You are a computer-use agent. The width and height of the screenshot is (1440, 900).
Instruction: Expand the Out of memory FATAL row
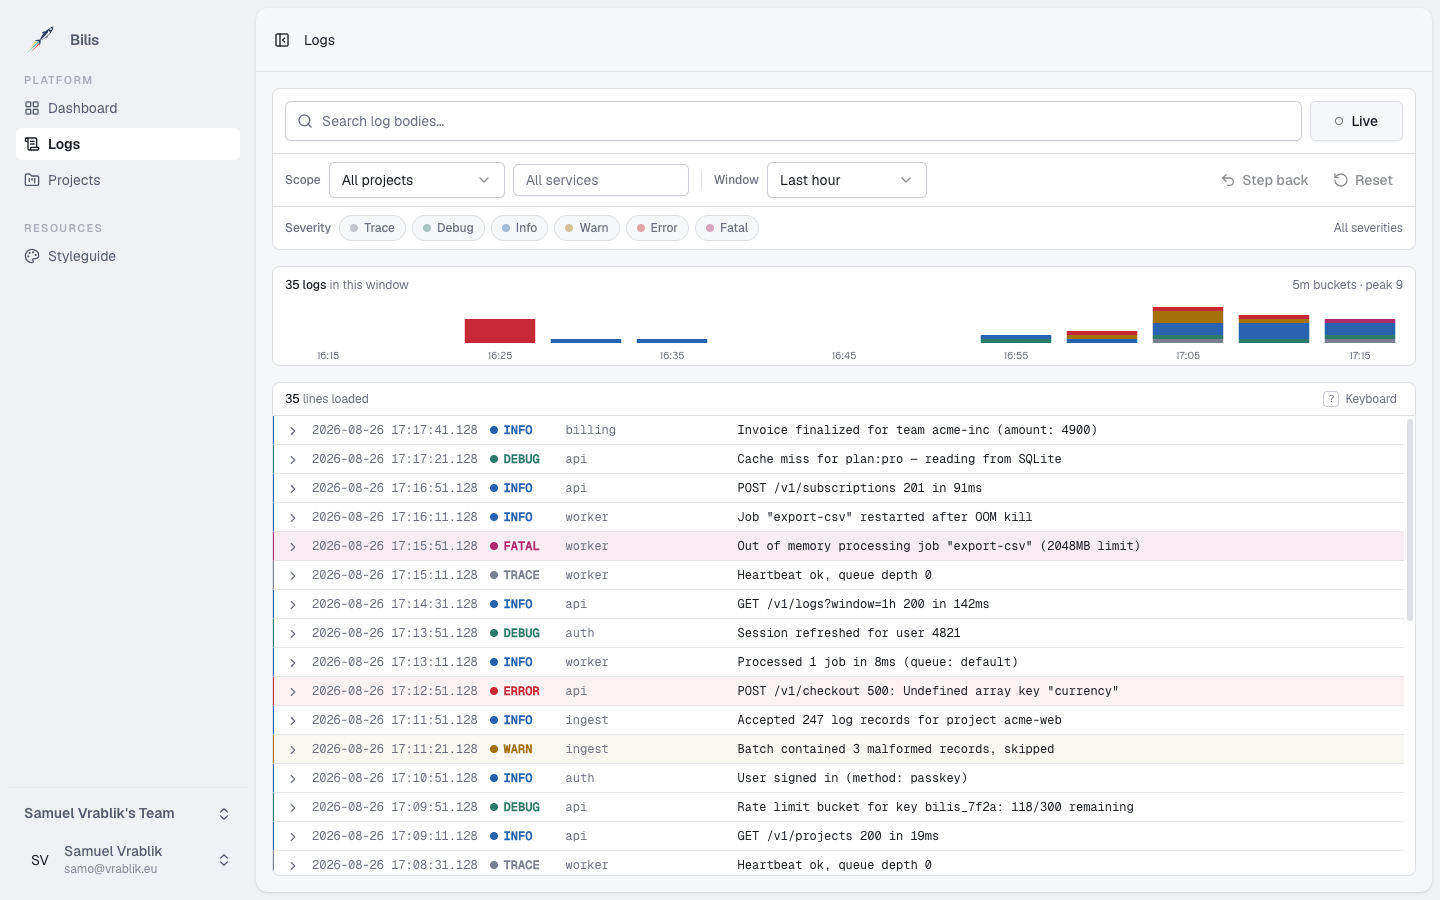(293, 547)
